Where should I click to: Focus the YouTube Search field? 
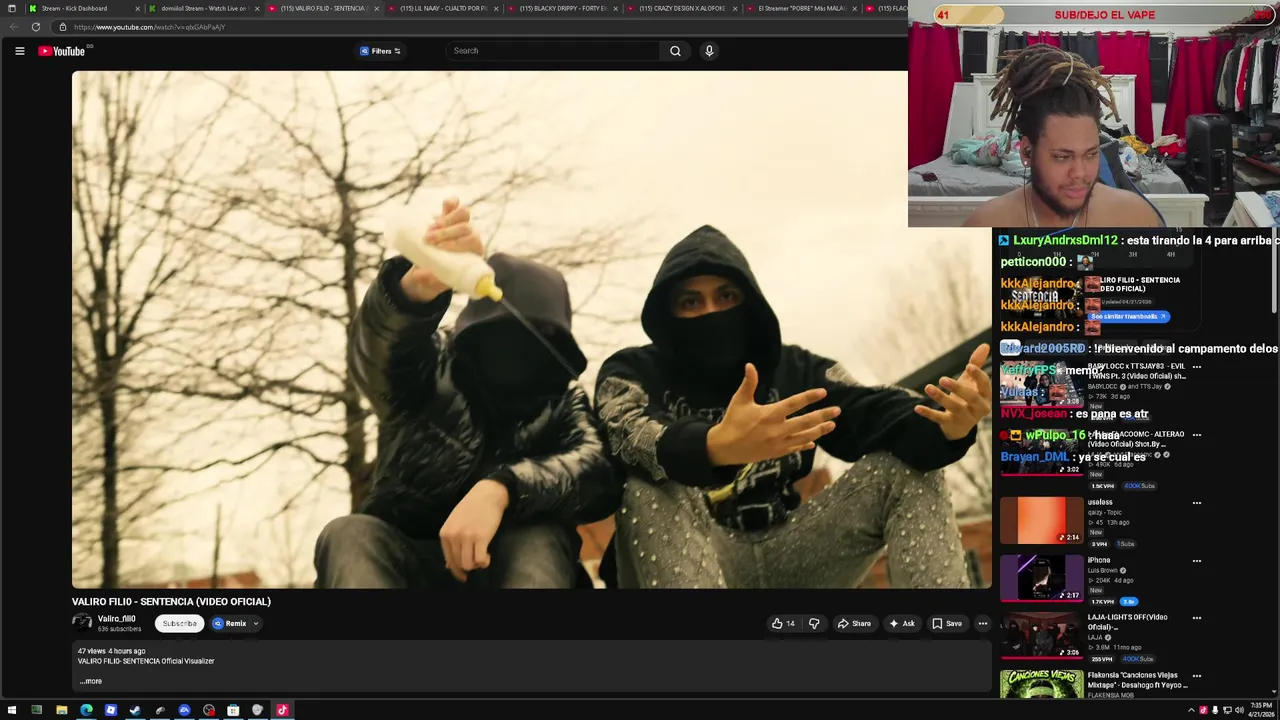(x=553, y=51)
